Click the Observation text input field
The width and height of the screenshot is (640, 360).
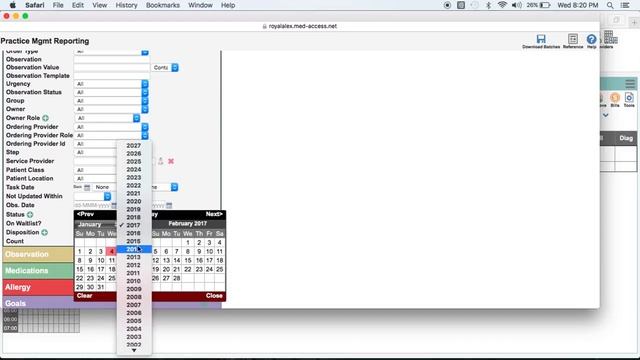point(111,60)
